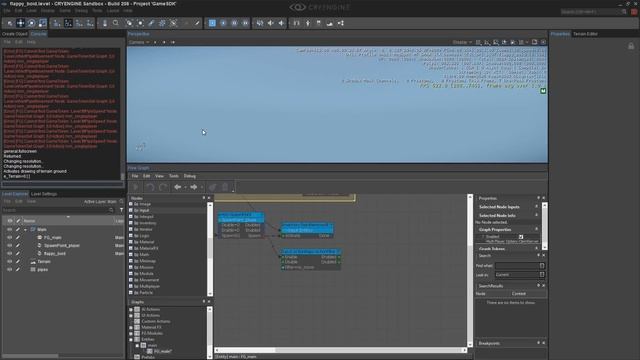
Task: Click the magnifier search icon in the main toolbar
Action: (116, 23)
